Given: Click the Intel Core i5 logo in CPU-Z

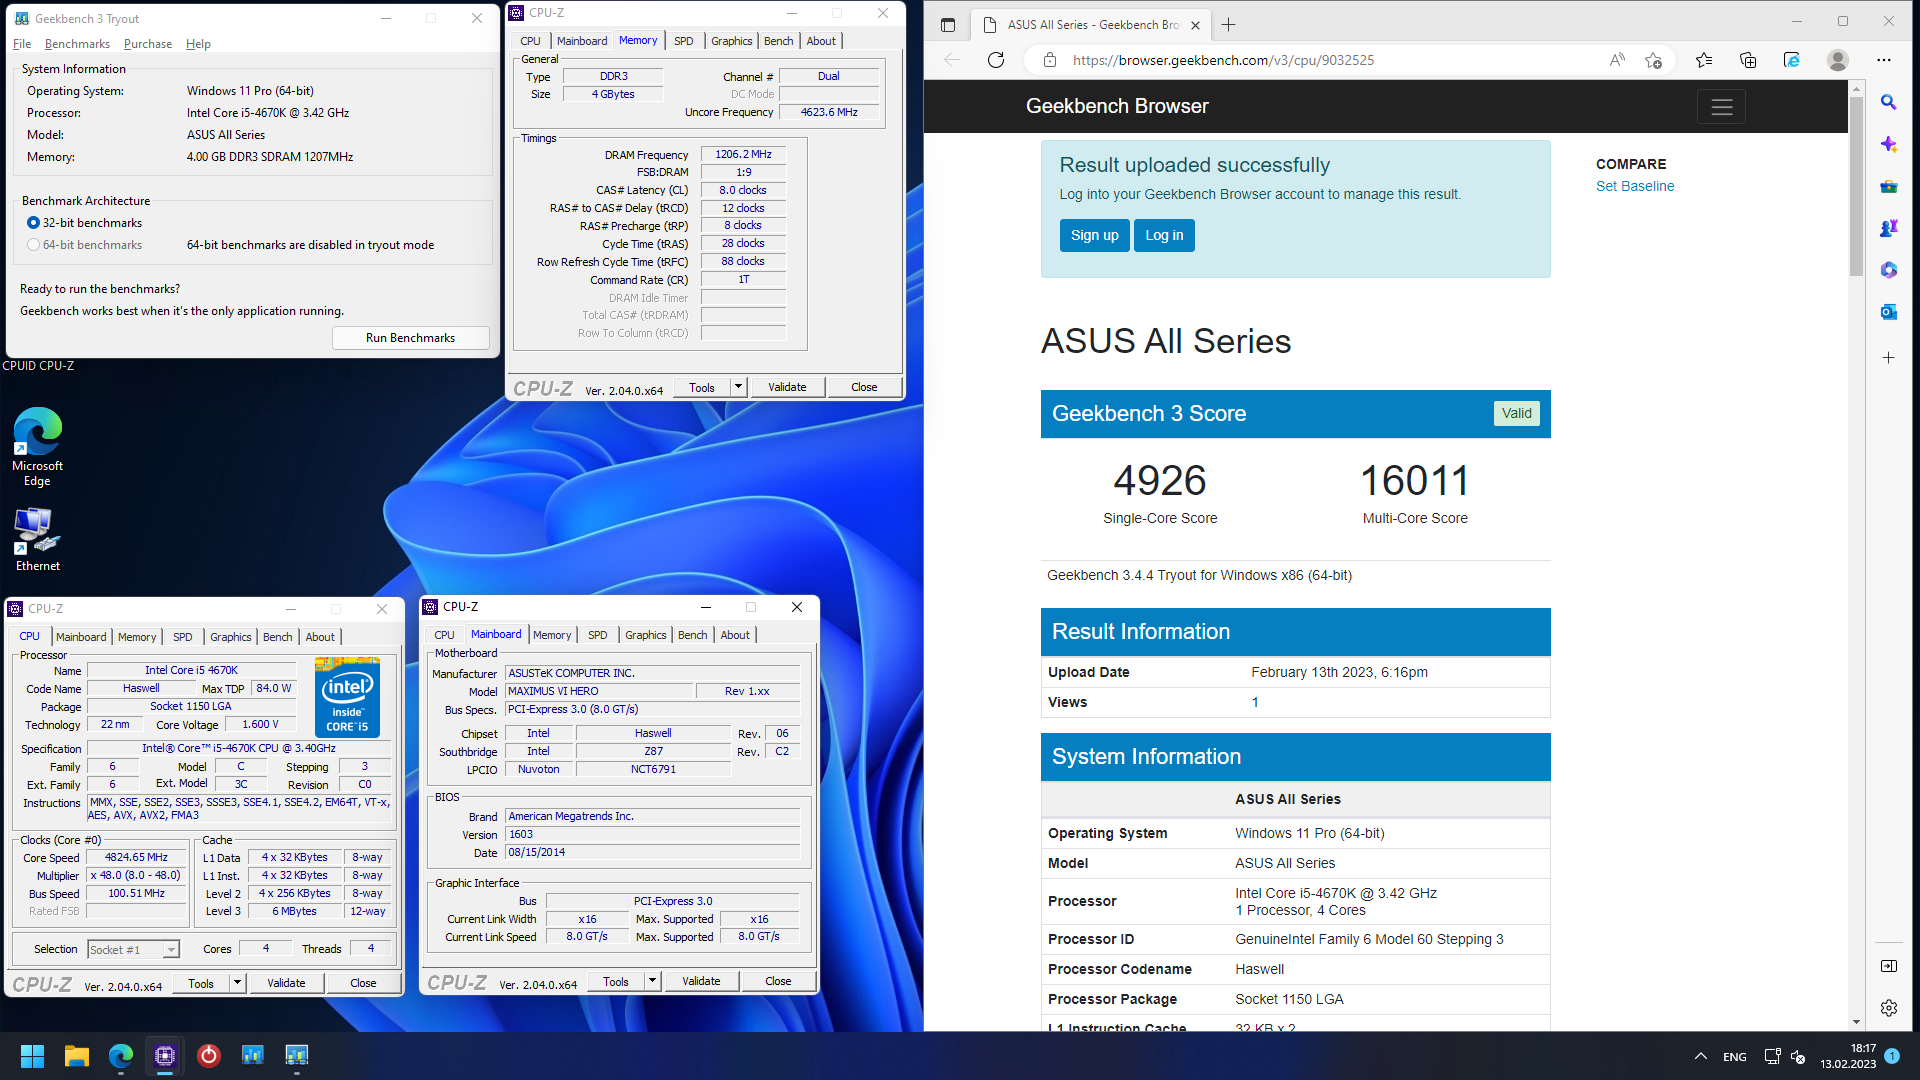Looking at the screenshot, I should [x=347, y=697].
